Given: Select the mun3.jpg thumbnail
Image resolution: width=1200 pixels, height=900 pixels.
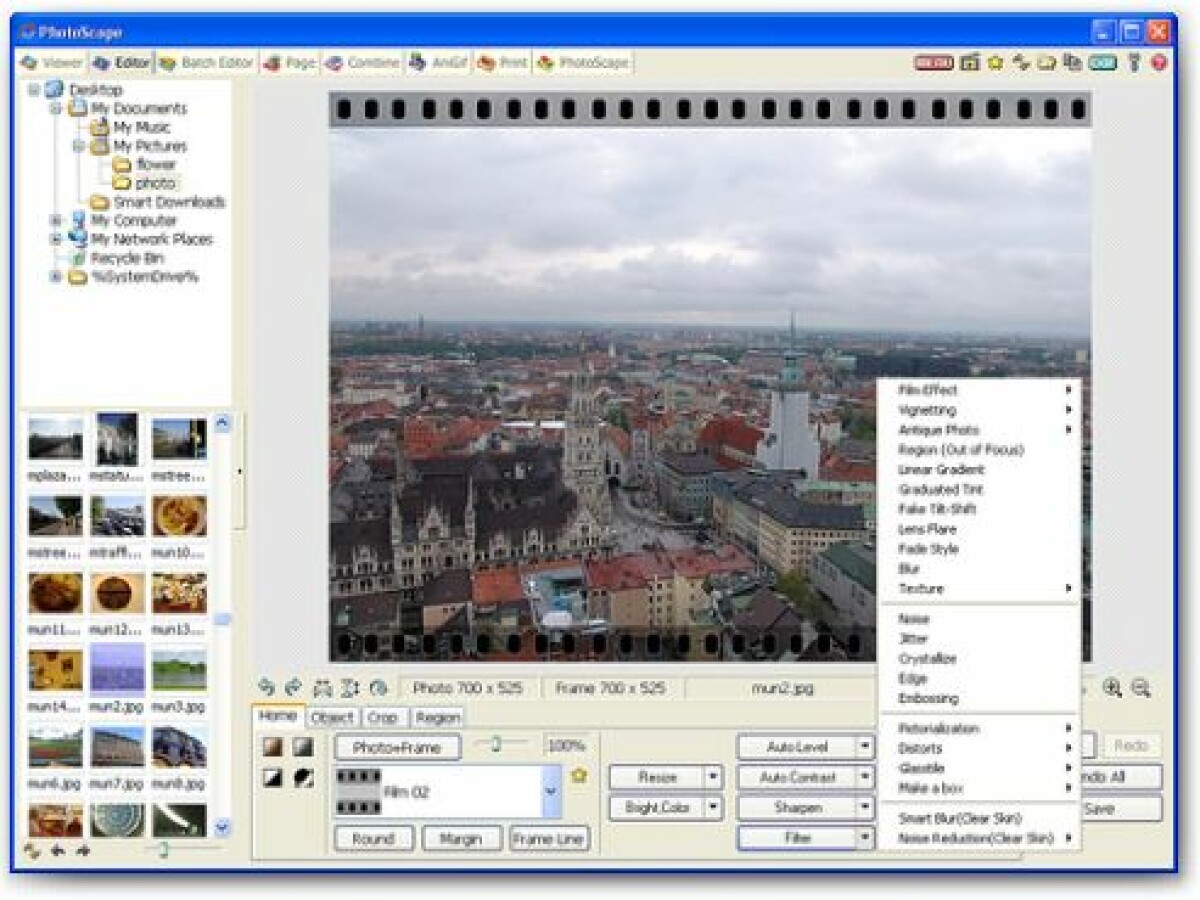Looking at the screenshot, I should coord(179,670).
